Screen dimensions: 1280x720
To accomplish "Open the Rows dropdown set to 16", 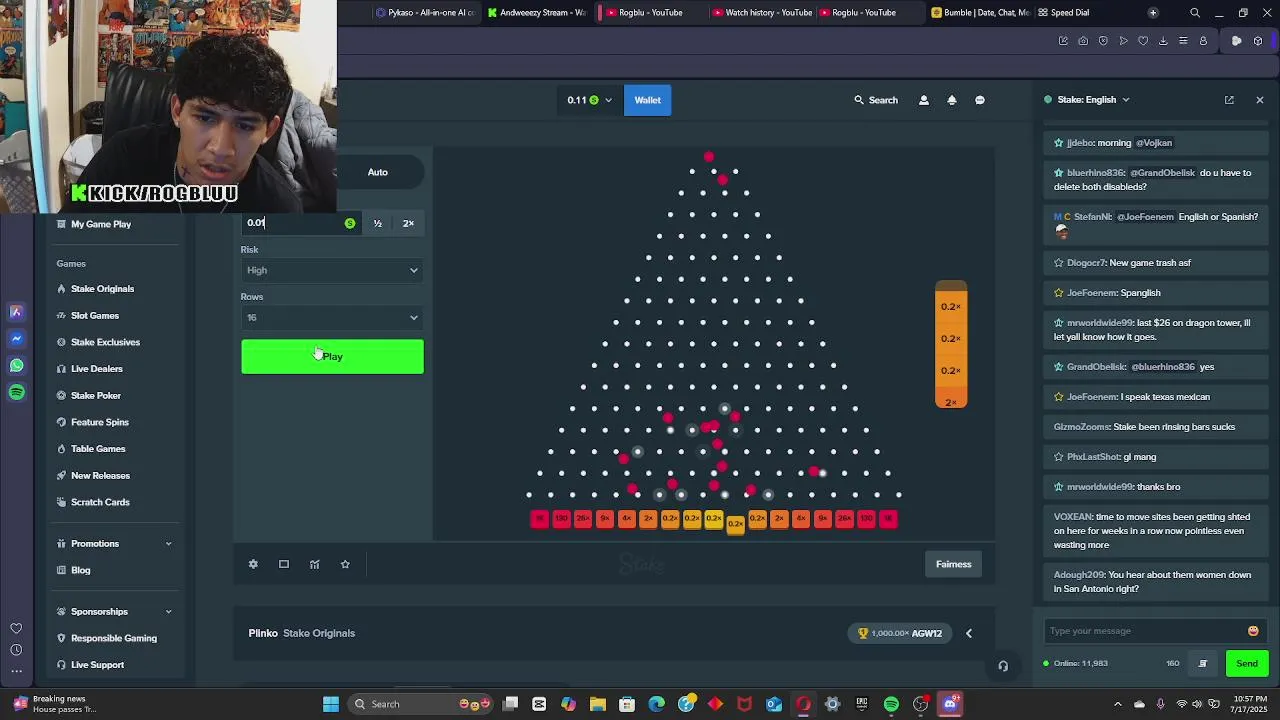I will pyautogui.click(x=332, y=318).
